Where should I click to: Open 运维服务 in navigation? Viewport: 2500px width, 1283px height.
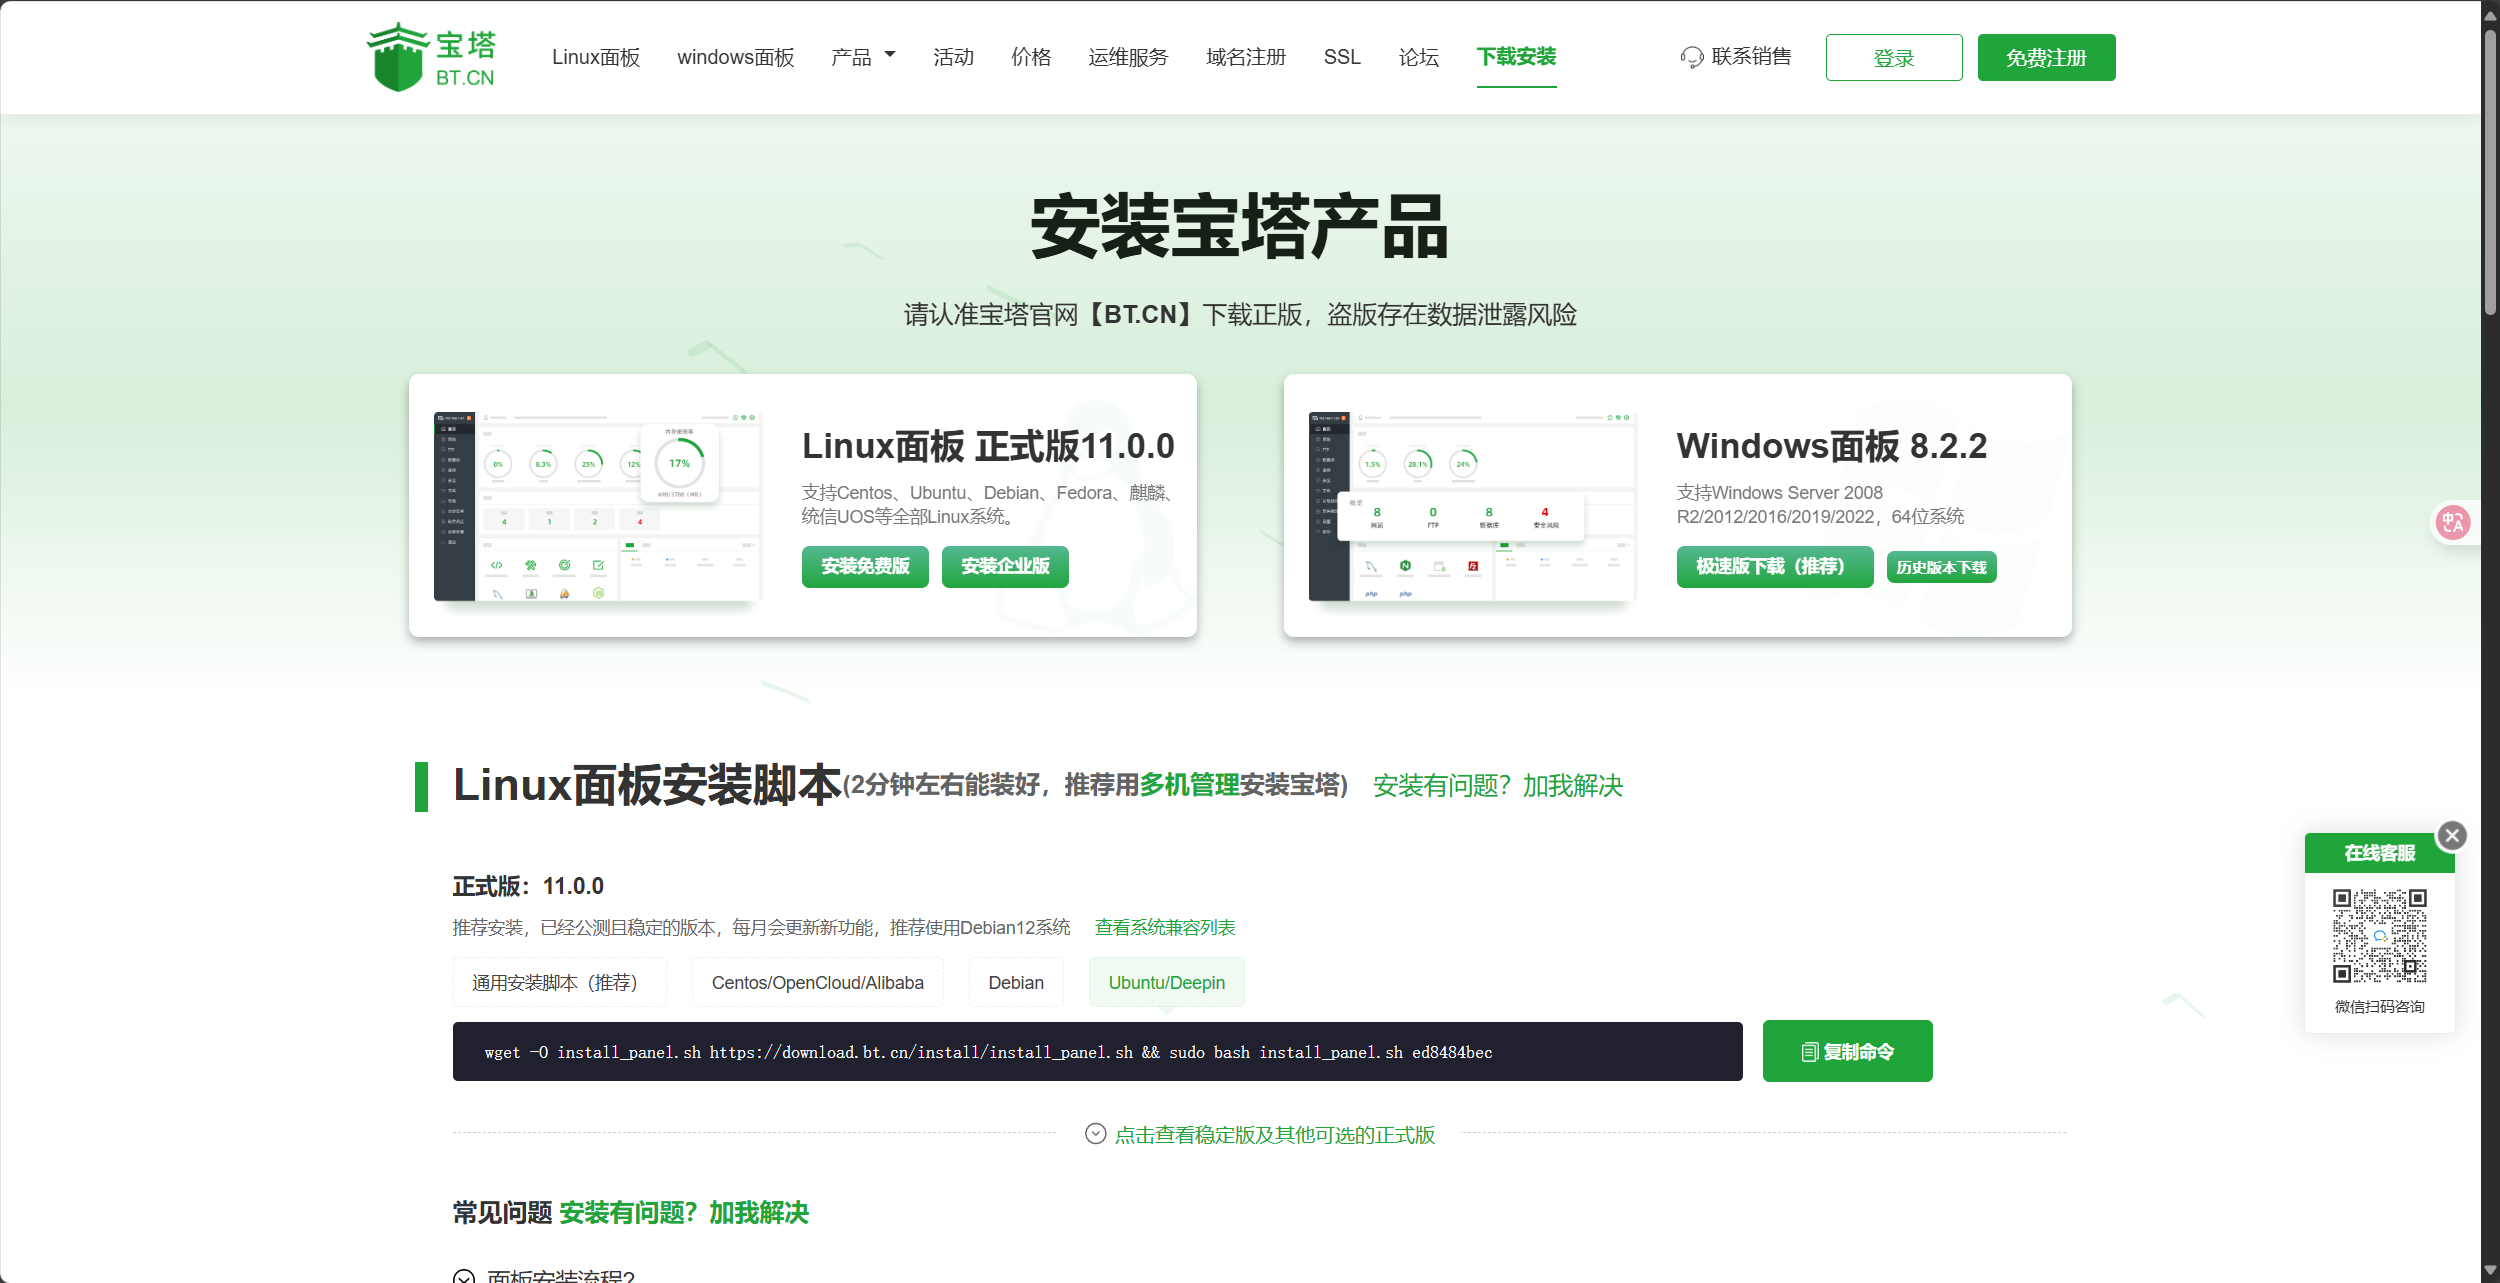(1128, 57)
